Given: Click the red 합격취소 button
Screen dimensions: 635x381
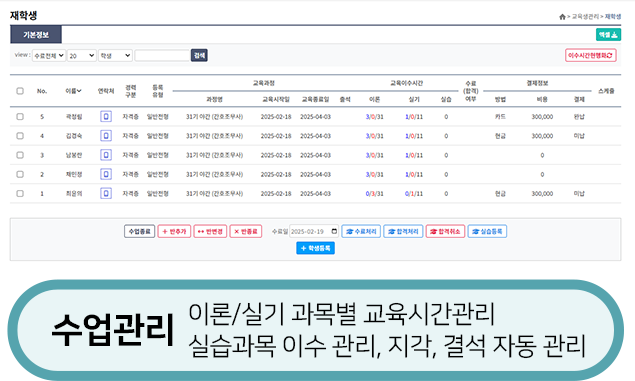Looking at the screenshot, I should pos(445,231).
